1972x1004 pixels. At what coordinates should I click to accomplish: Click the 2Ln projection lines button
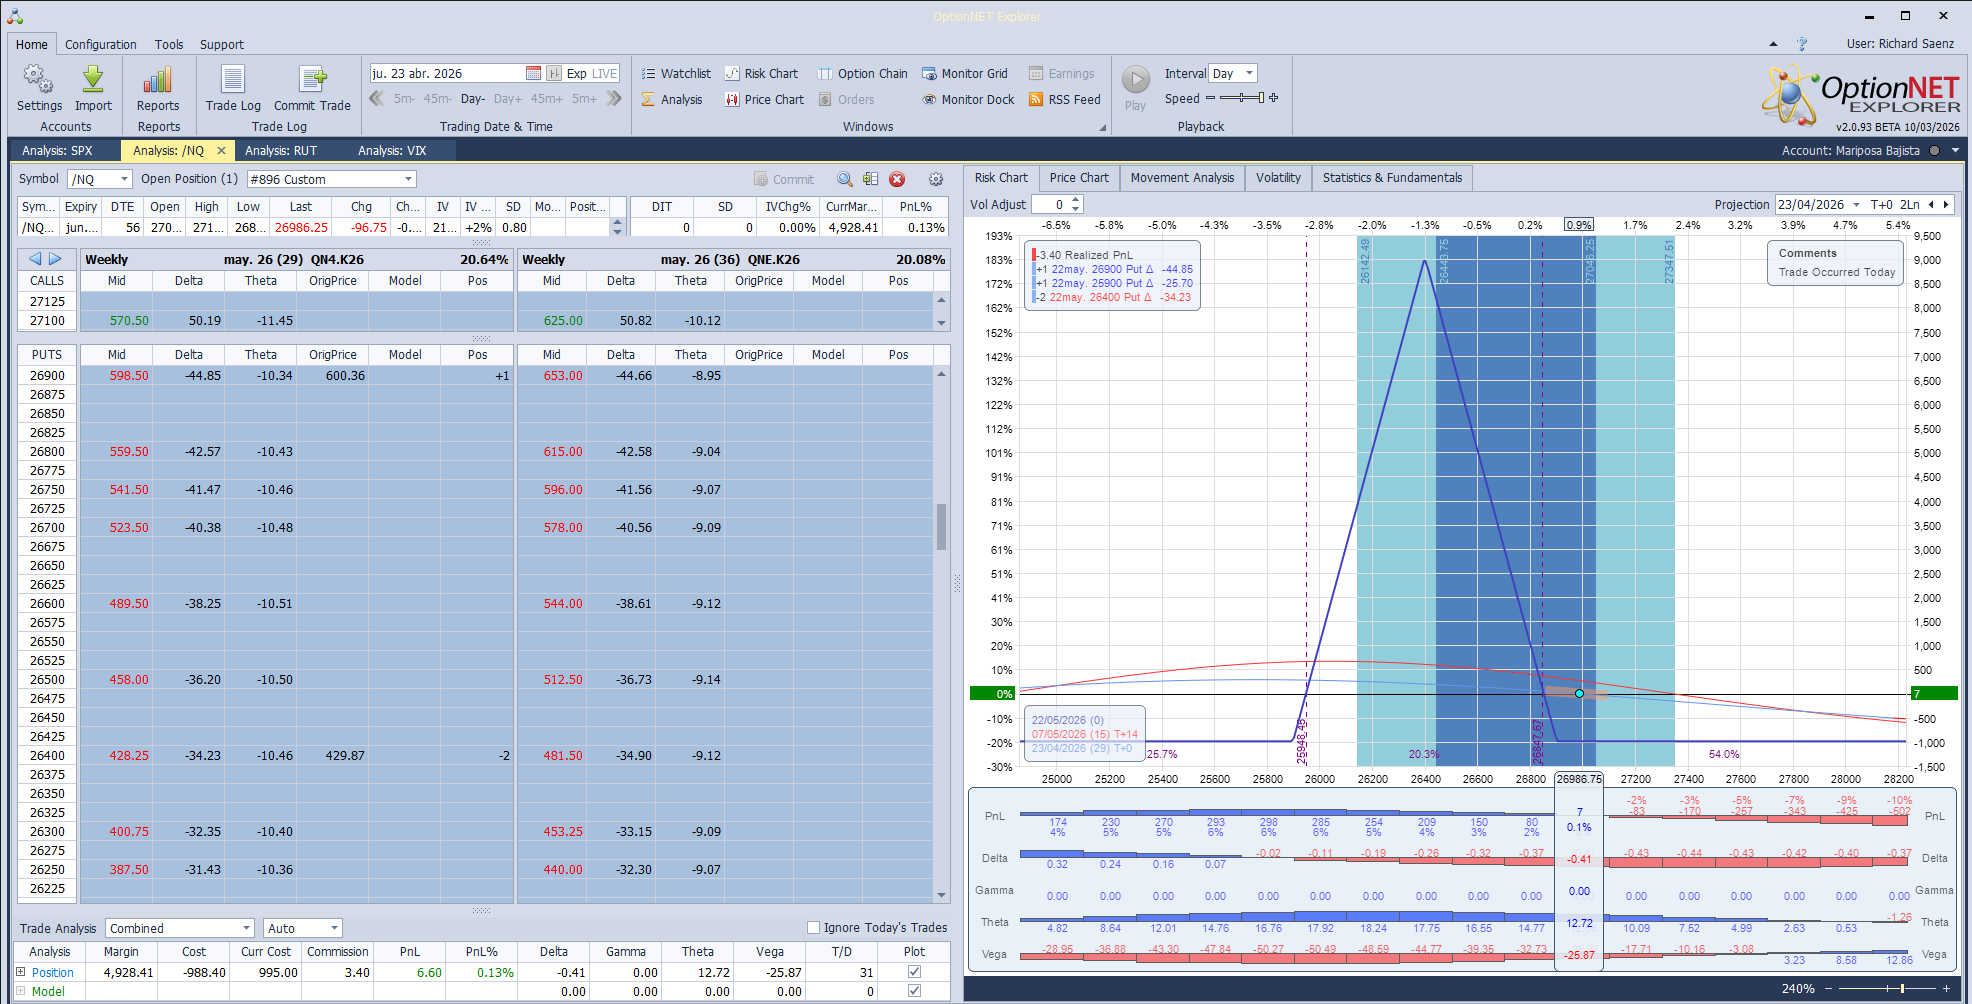click(1909, 204)
